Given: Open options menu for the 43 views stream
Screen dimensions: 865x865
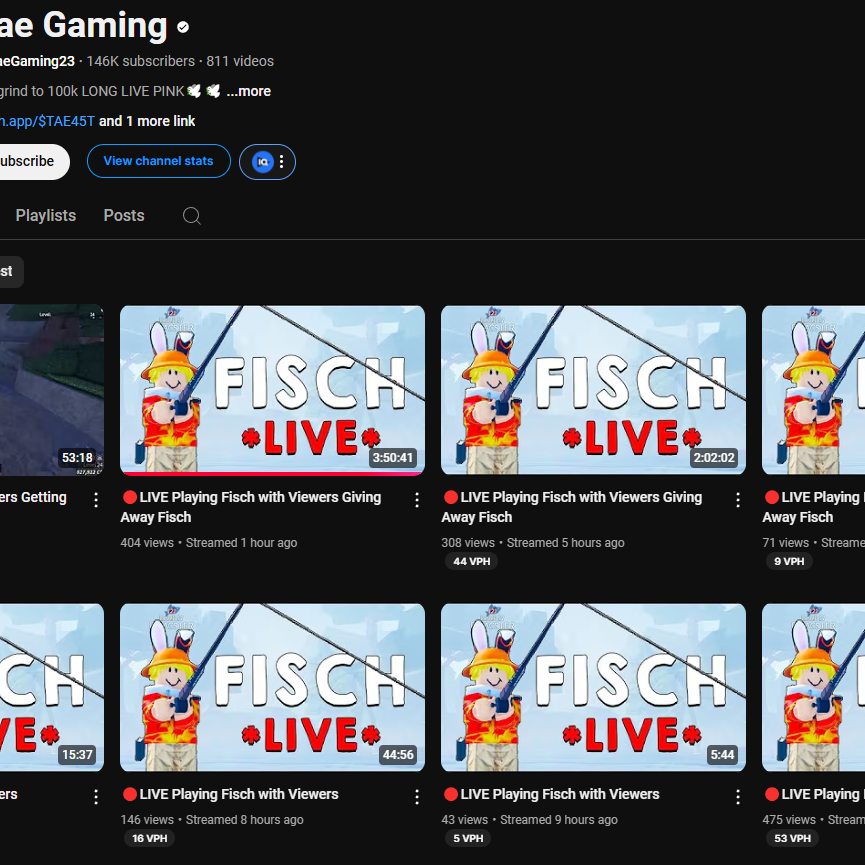Looking at the screenshot, I should coord(738,797).
